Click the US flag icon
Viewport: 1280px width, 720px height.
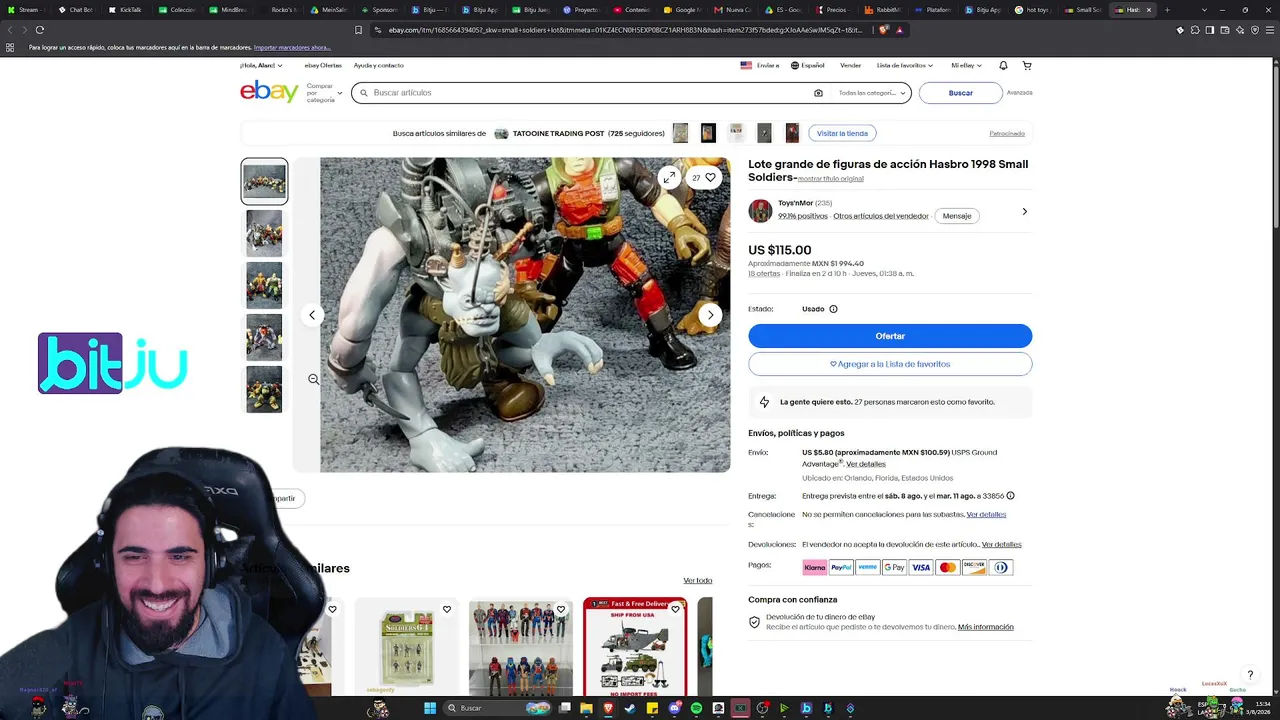[x=746, y=65]
